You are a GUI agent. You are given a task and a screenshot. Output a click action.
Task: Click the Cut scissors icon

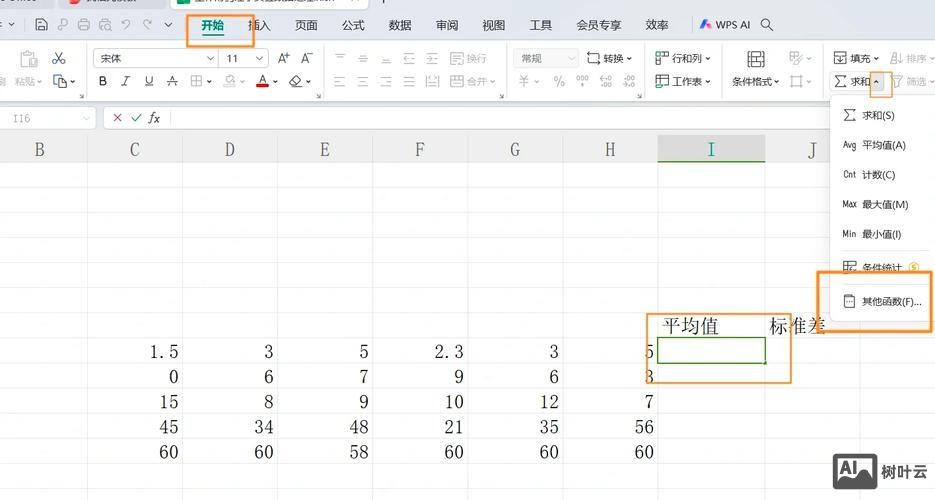point(58,58)
